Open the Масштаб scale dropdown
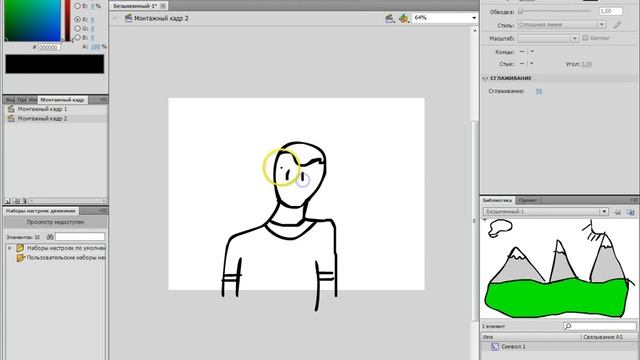The image size is (640, 360). (x=548, y=38)
